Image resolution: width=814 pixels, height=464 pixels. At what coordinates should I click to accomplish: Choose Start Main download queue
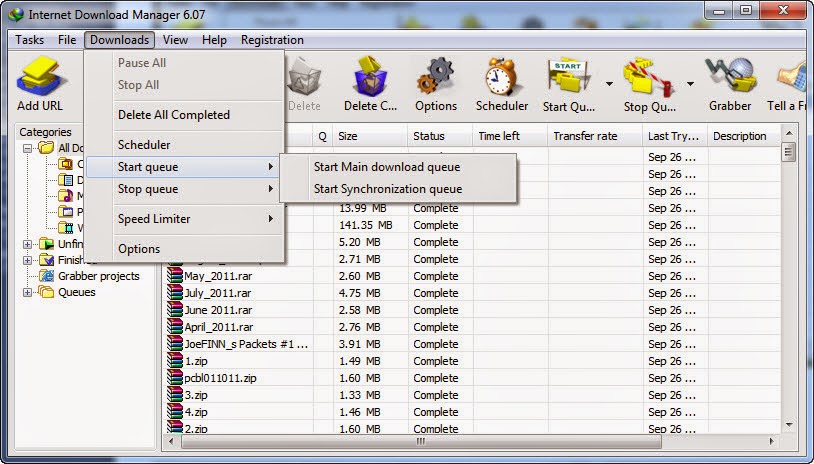pyautogui.click(x=398, y=167)
